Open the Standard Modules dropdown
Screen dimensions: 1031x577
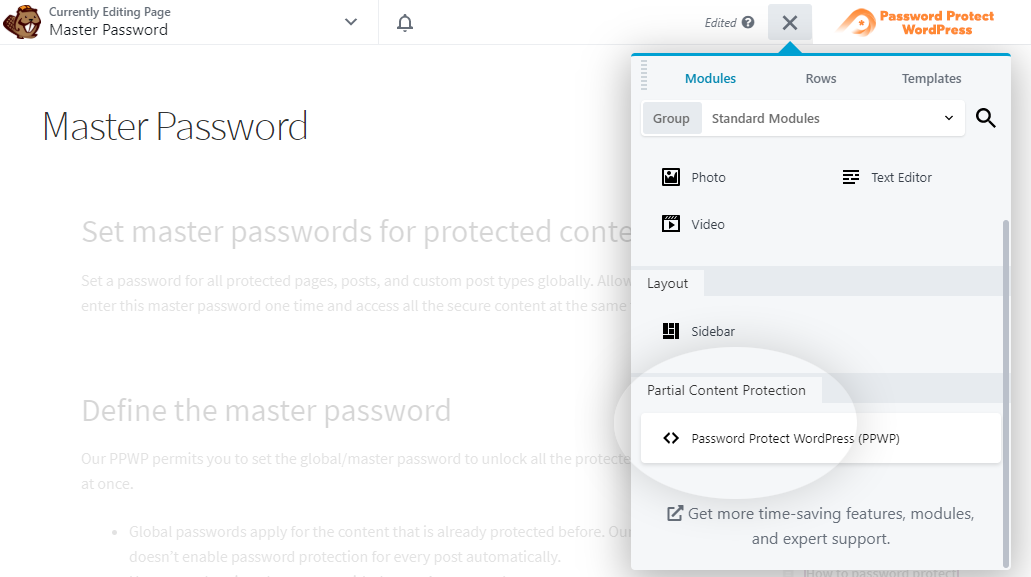coord(832,118)
